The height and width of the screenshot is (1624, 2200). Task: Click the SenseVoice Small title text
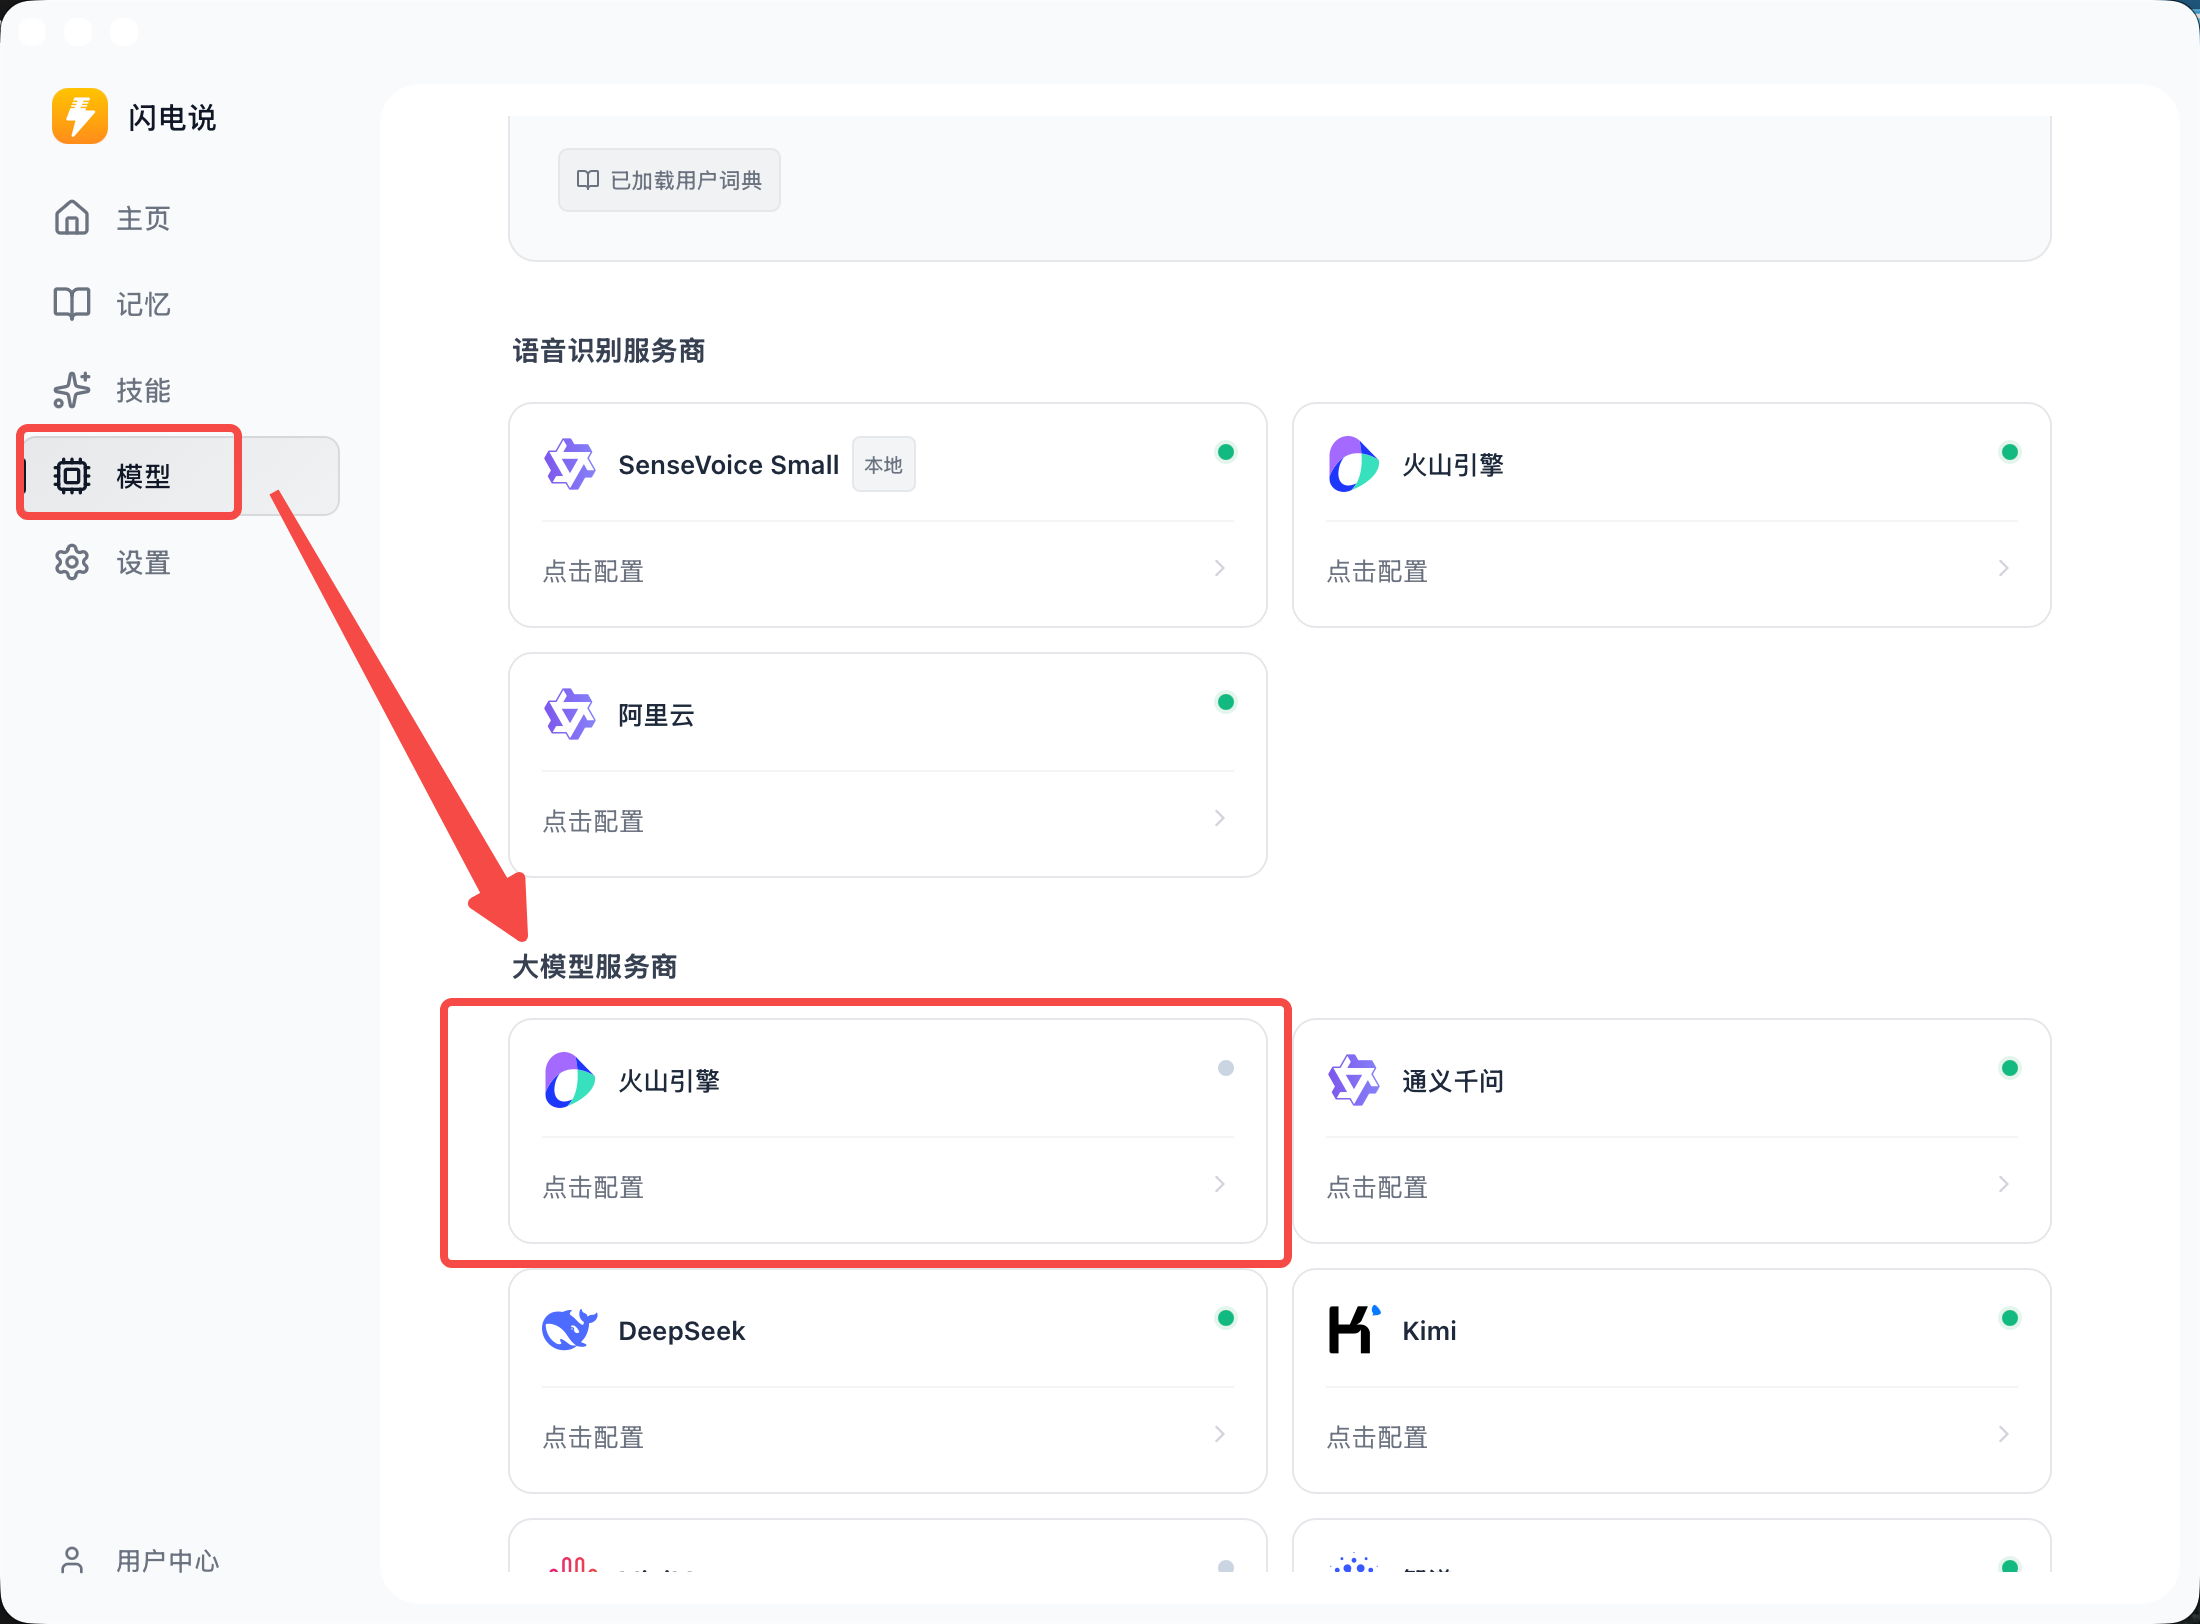(728, 465)
